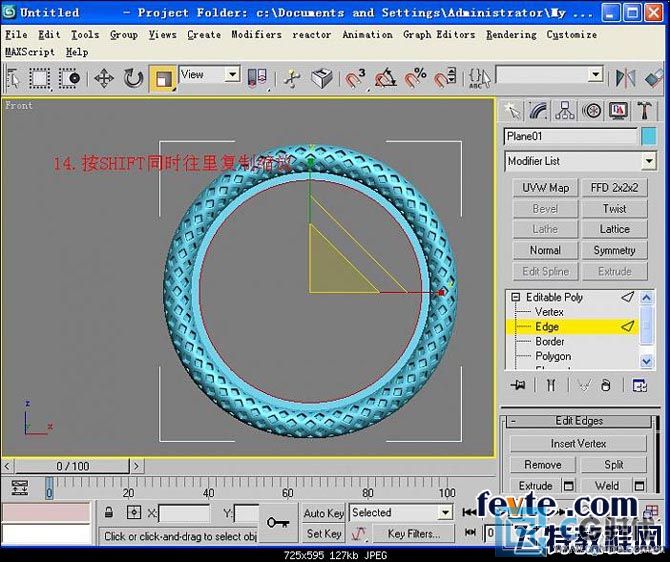
Task: Select the Select by Name tool
Action: click(x=13, y=78)
